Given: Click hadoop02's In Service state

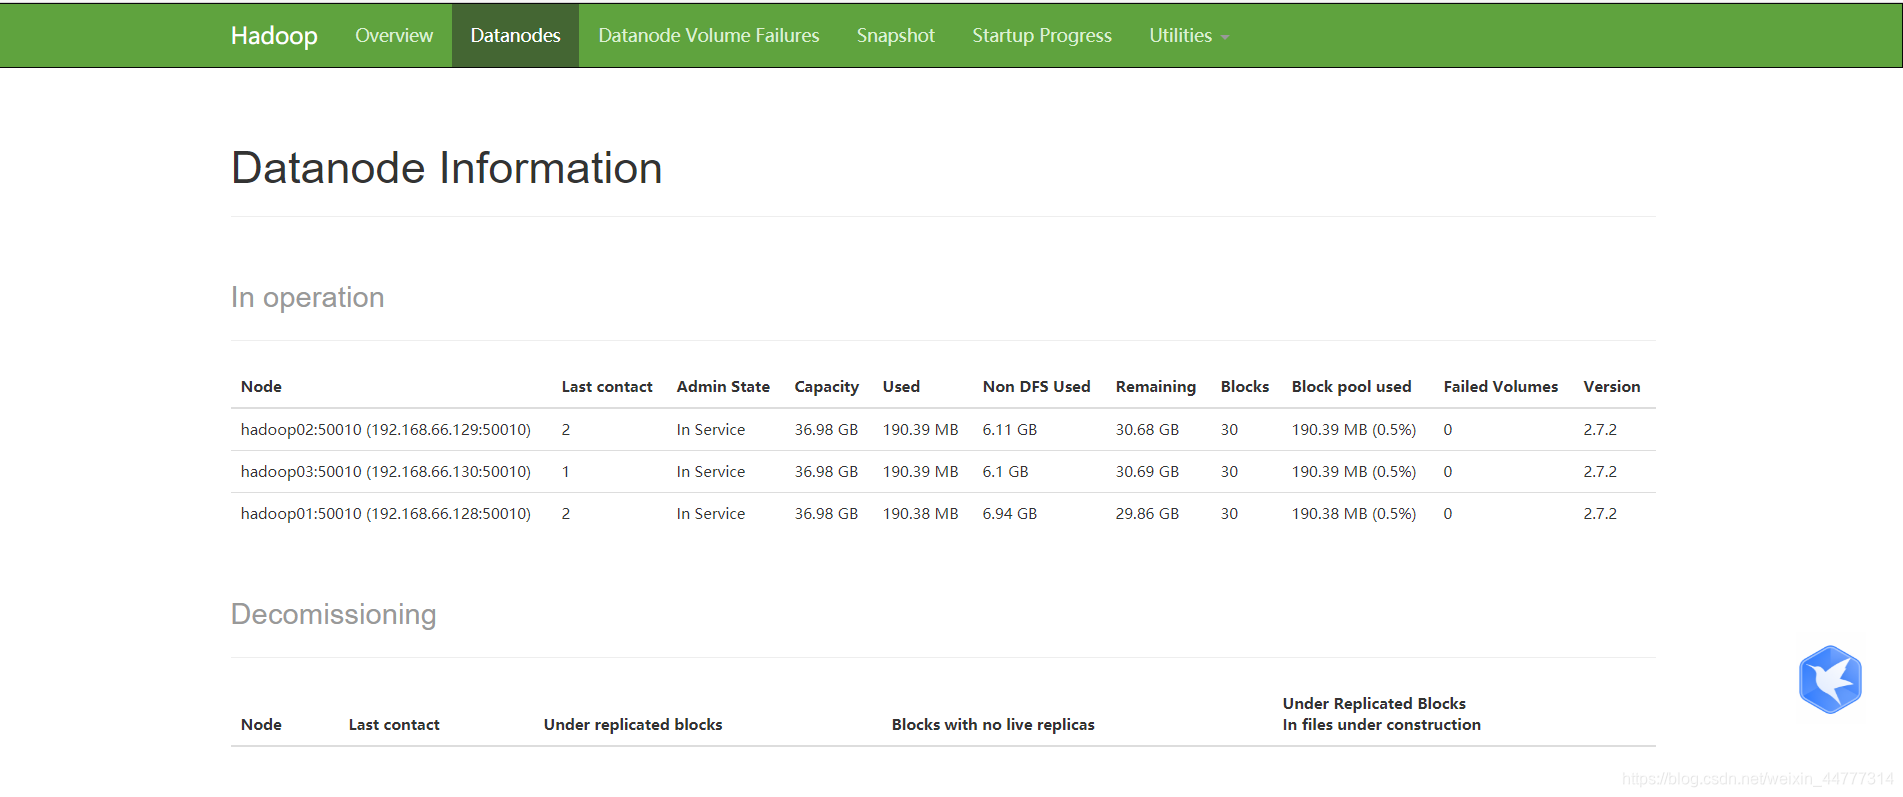Looking at the screenshot, I should point(711,429).
